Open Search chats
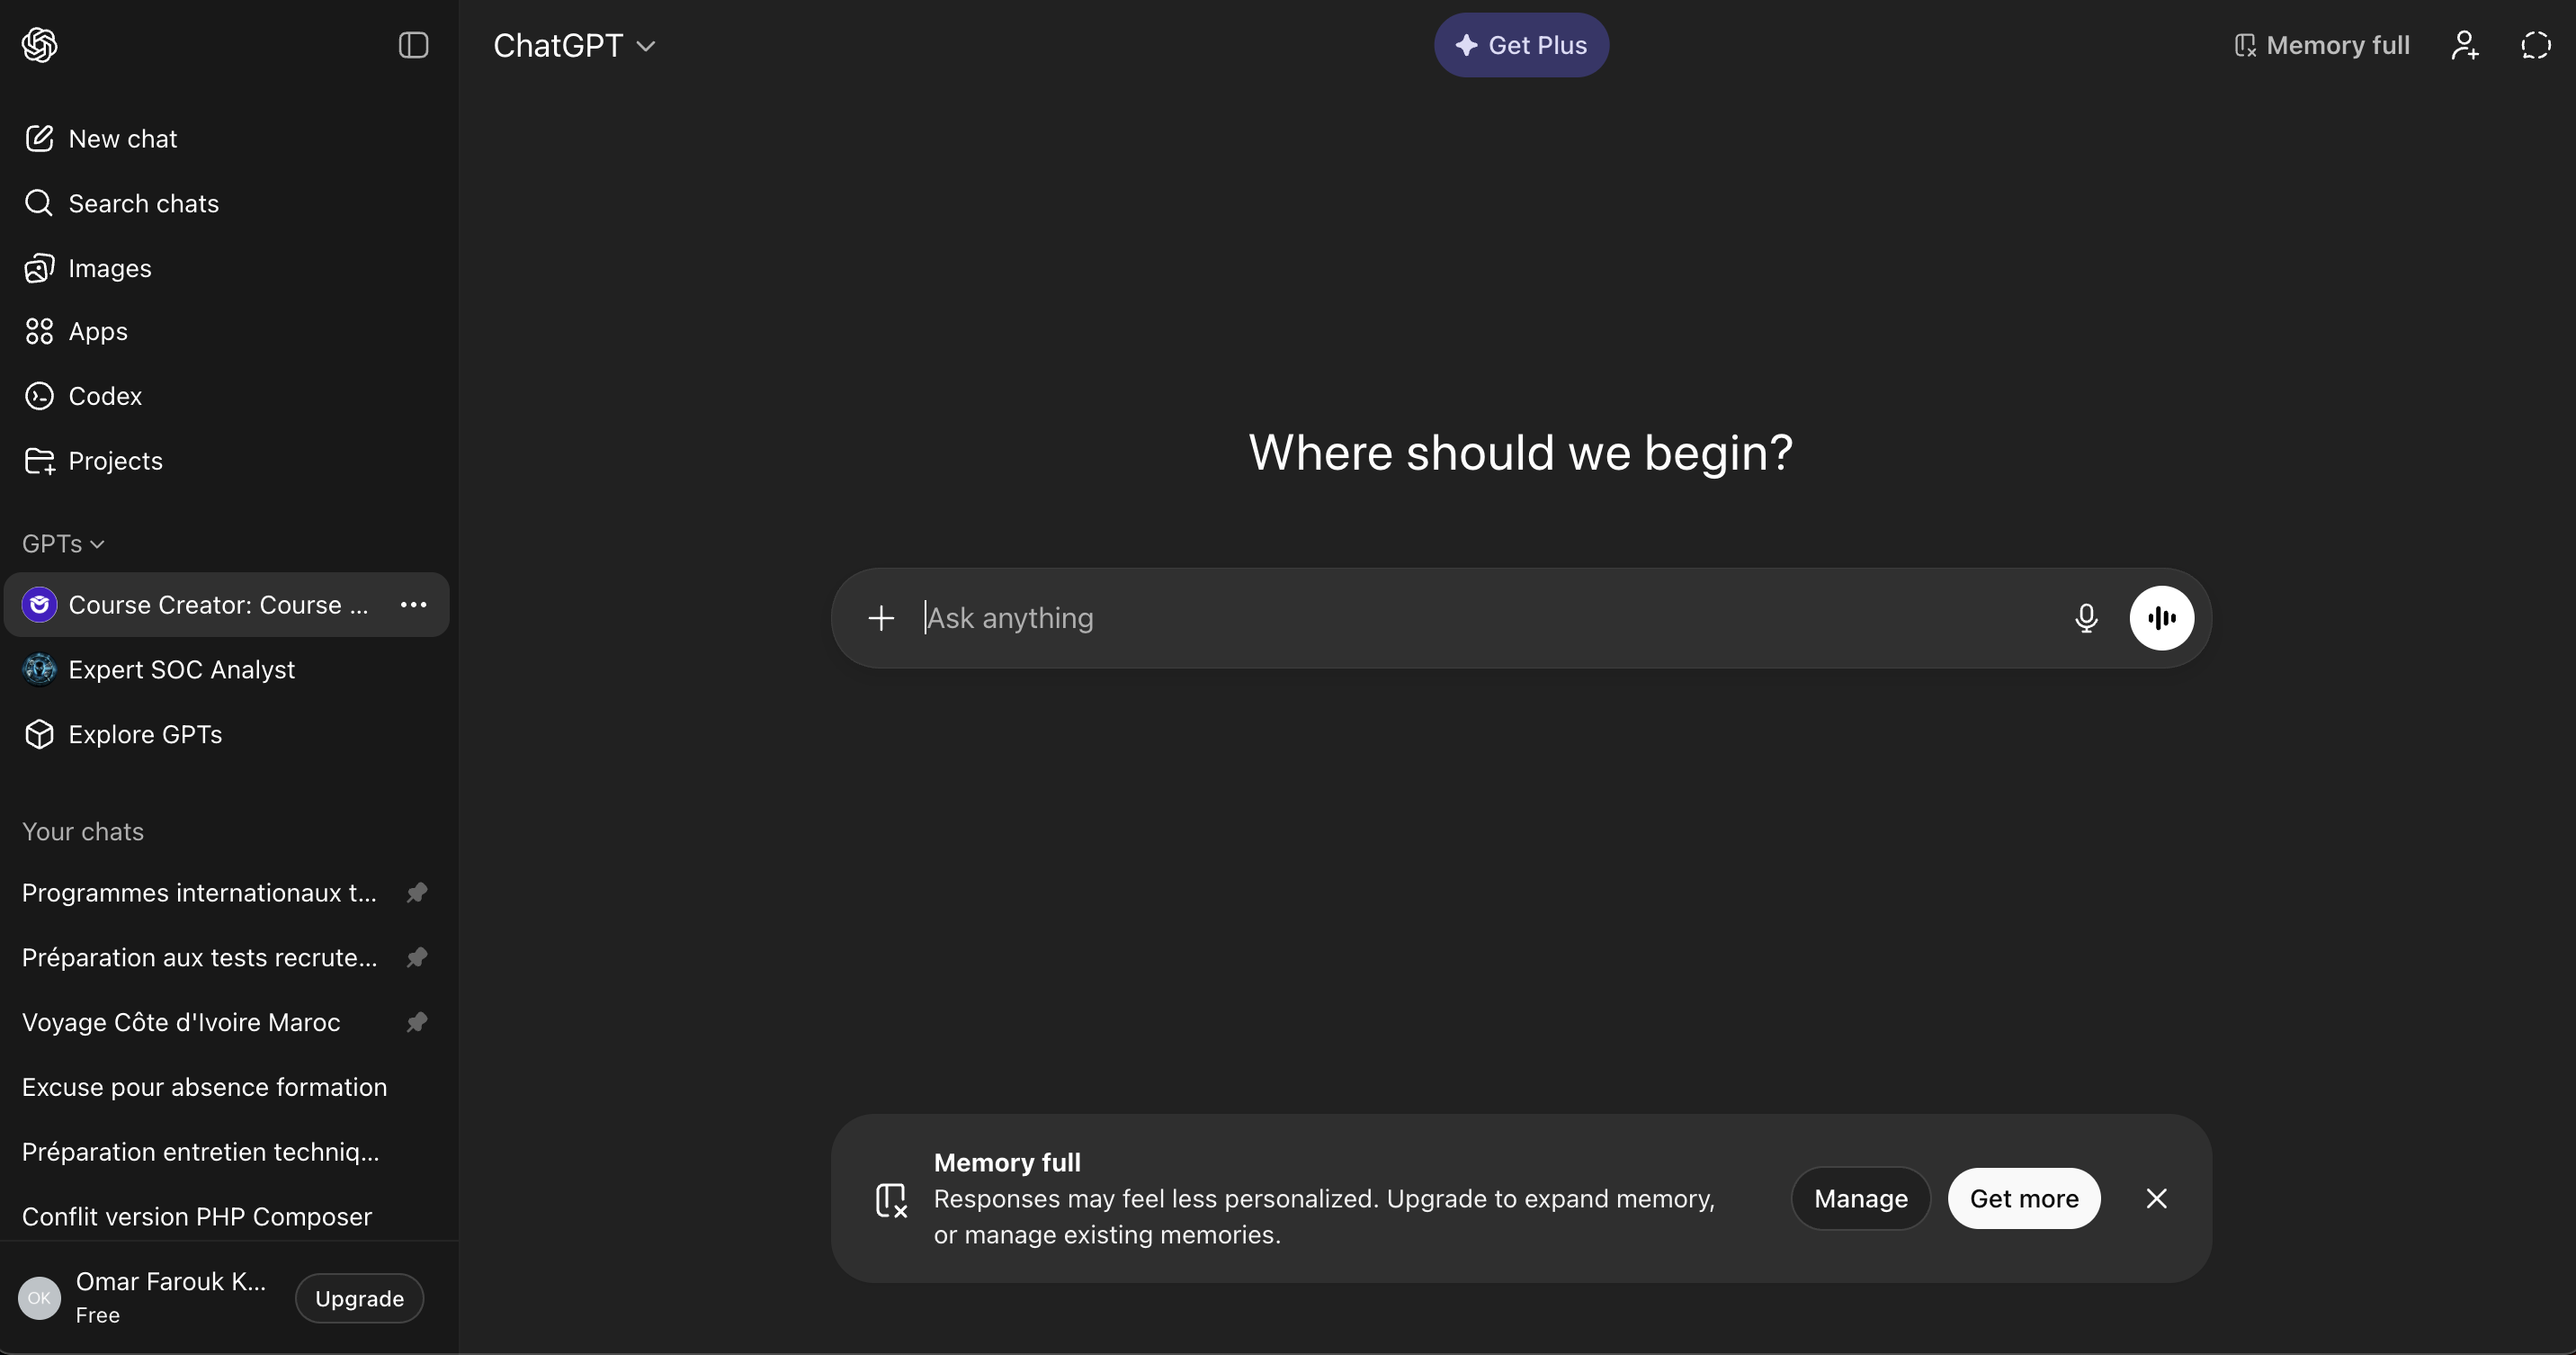Screen dimensions: 2576x1355 tap(143, 204)
